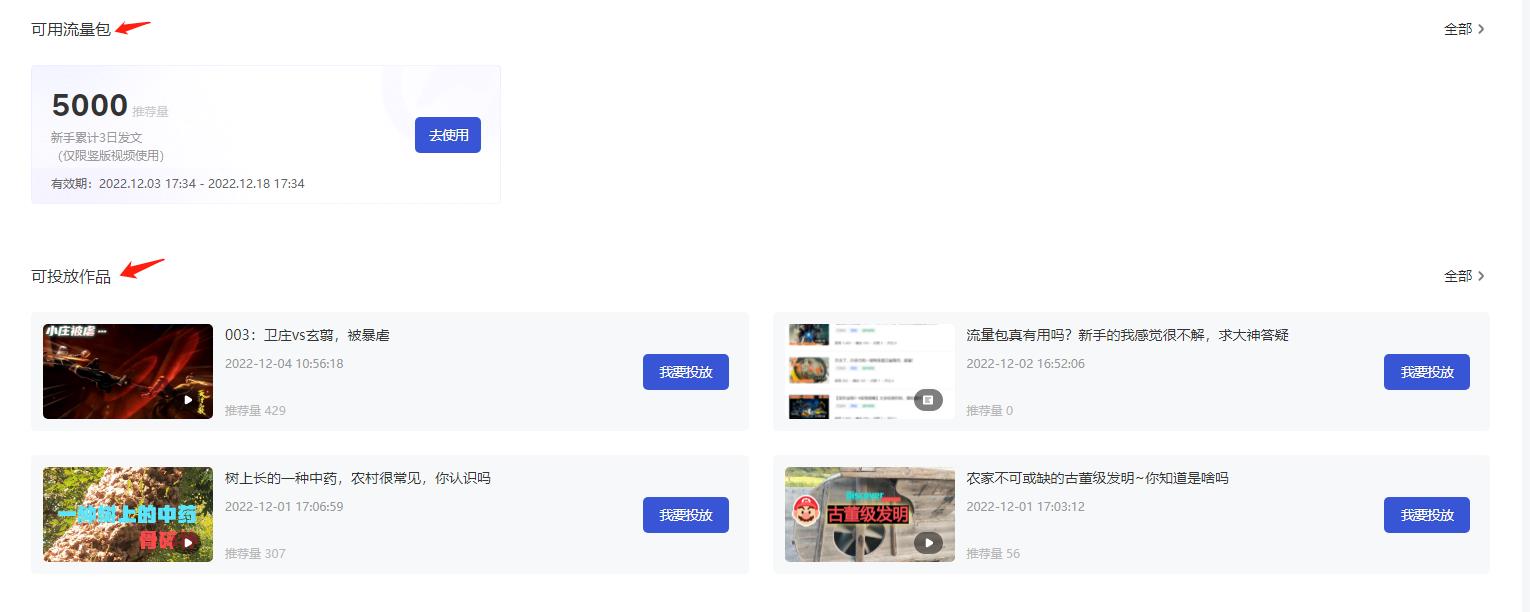
Task: Use the 5000 traffic pack via 去使用
Action: point(448,135)
